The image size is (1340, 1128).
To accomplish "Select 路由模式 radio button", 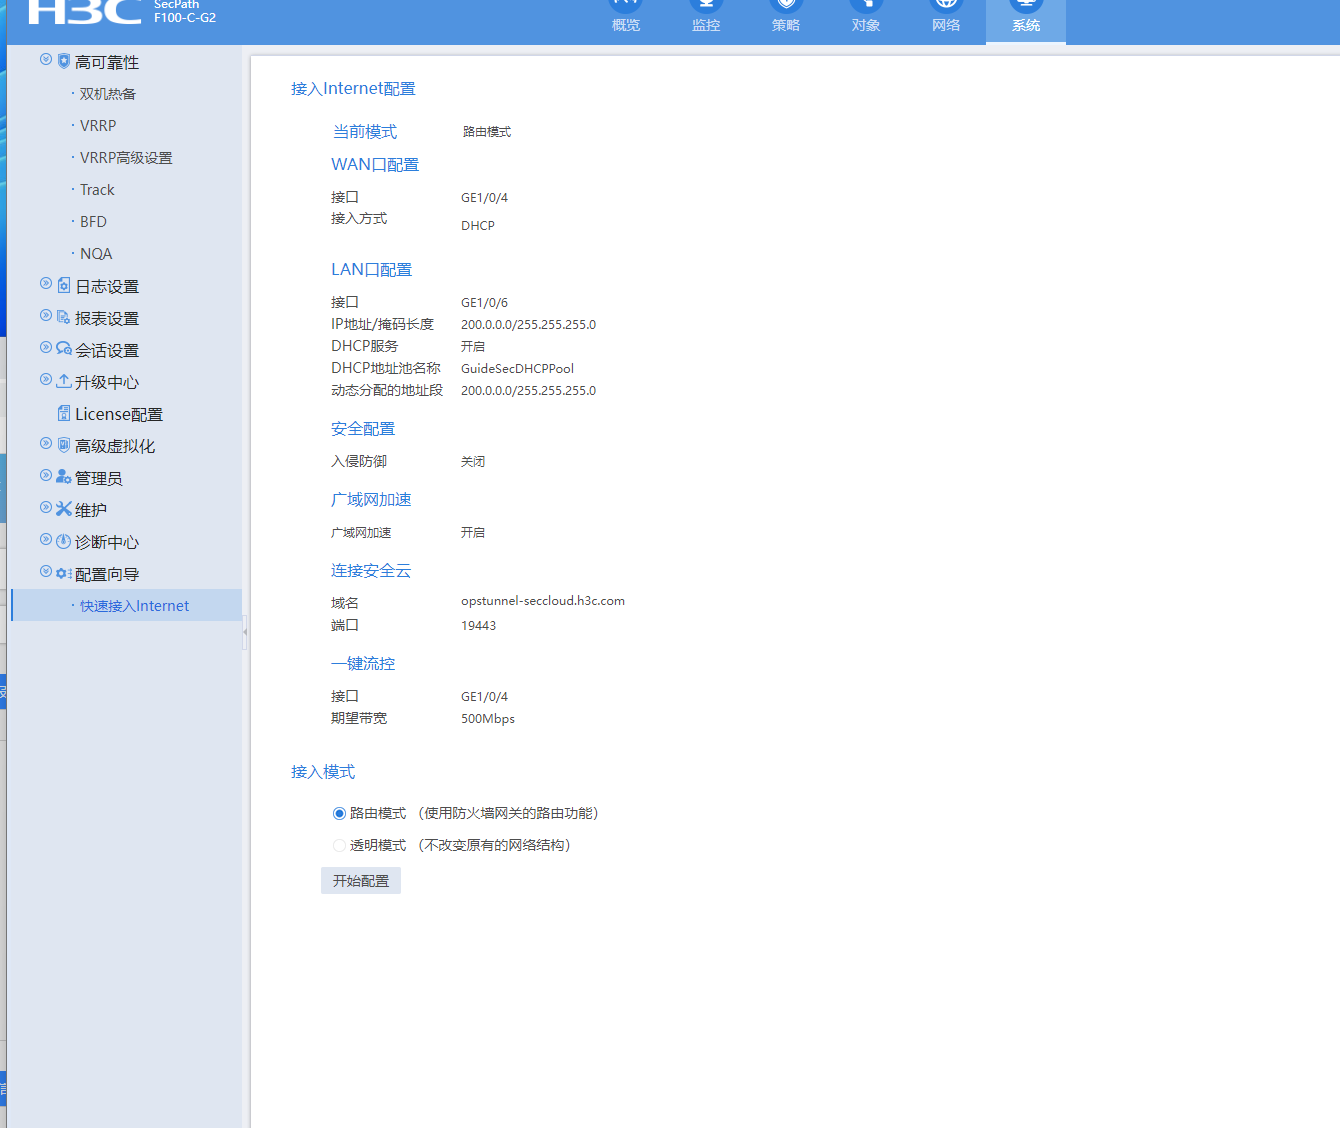I will (339, 814).
